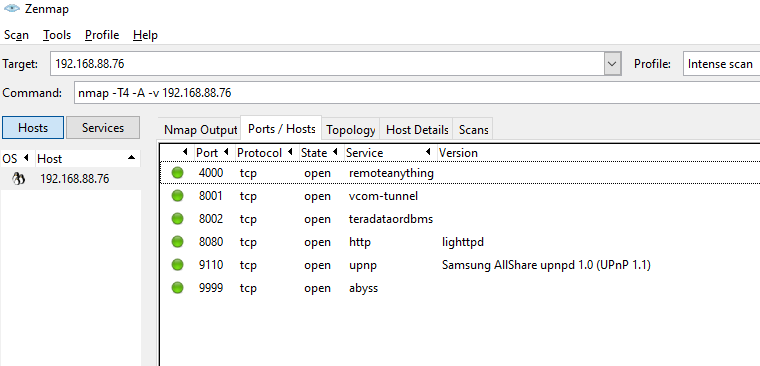Click port number 4000 cell
This screenshot has height=366, width=760.
click(211, 173)
